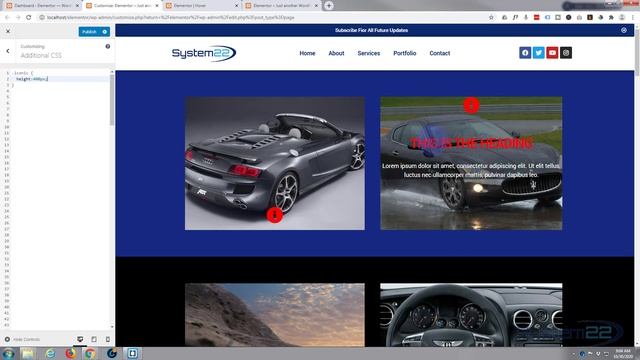Click the taskbar clock

pos(623,354)
